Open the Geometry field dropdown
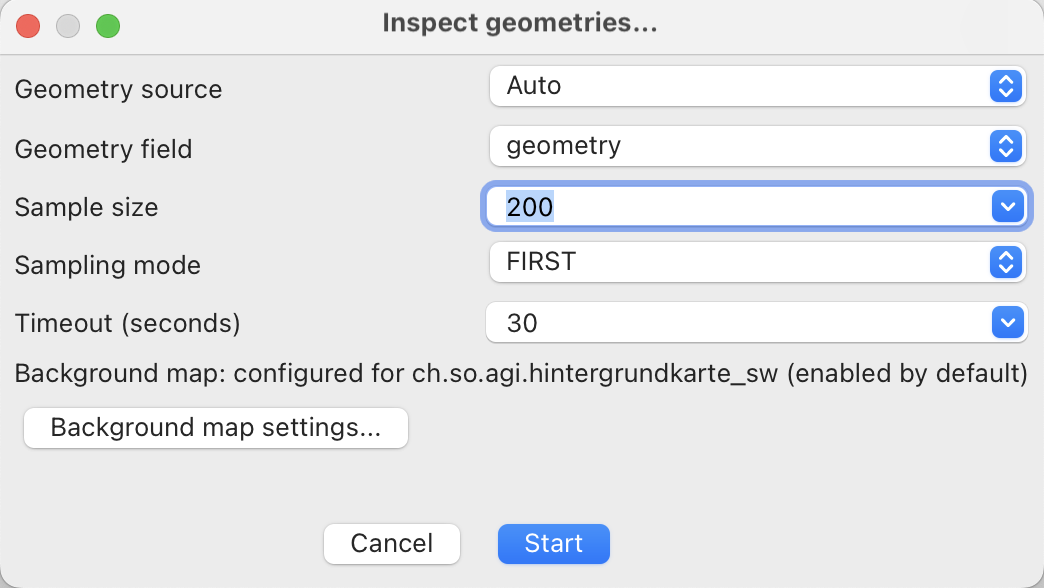The height and width of the screenshot is (588, 1044). [x=756, y=146]
